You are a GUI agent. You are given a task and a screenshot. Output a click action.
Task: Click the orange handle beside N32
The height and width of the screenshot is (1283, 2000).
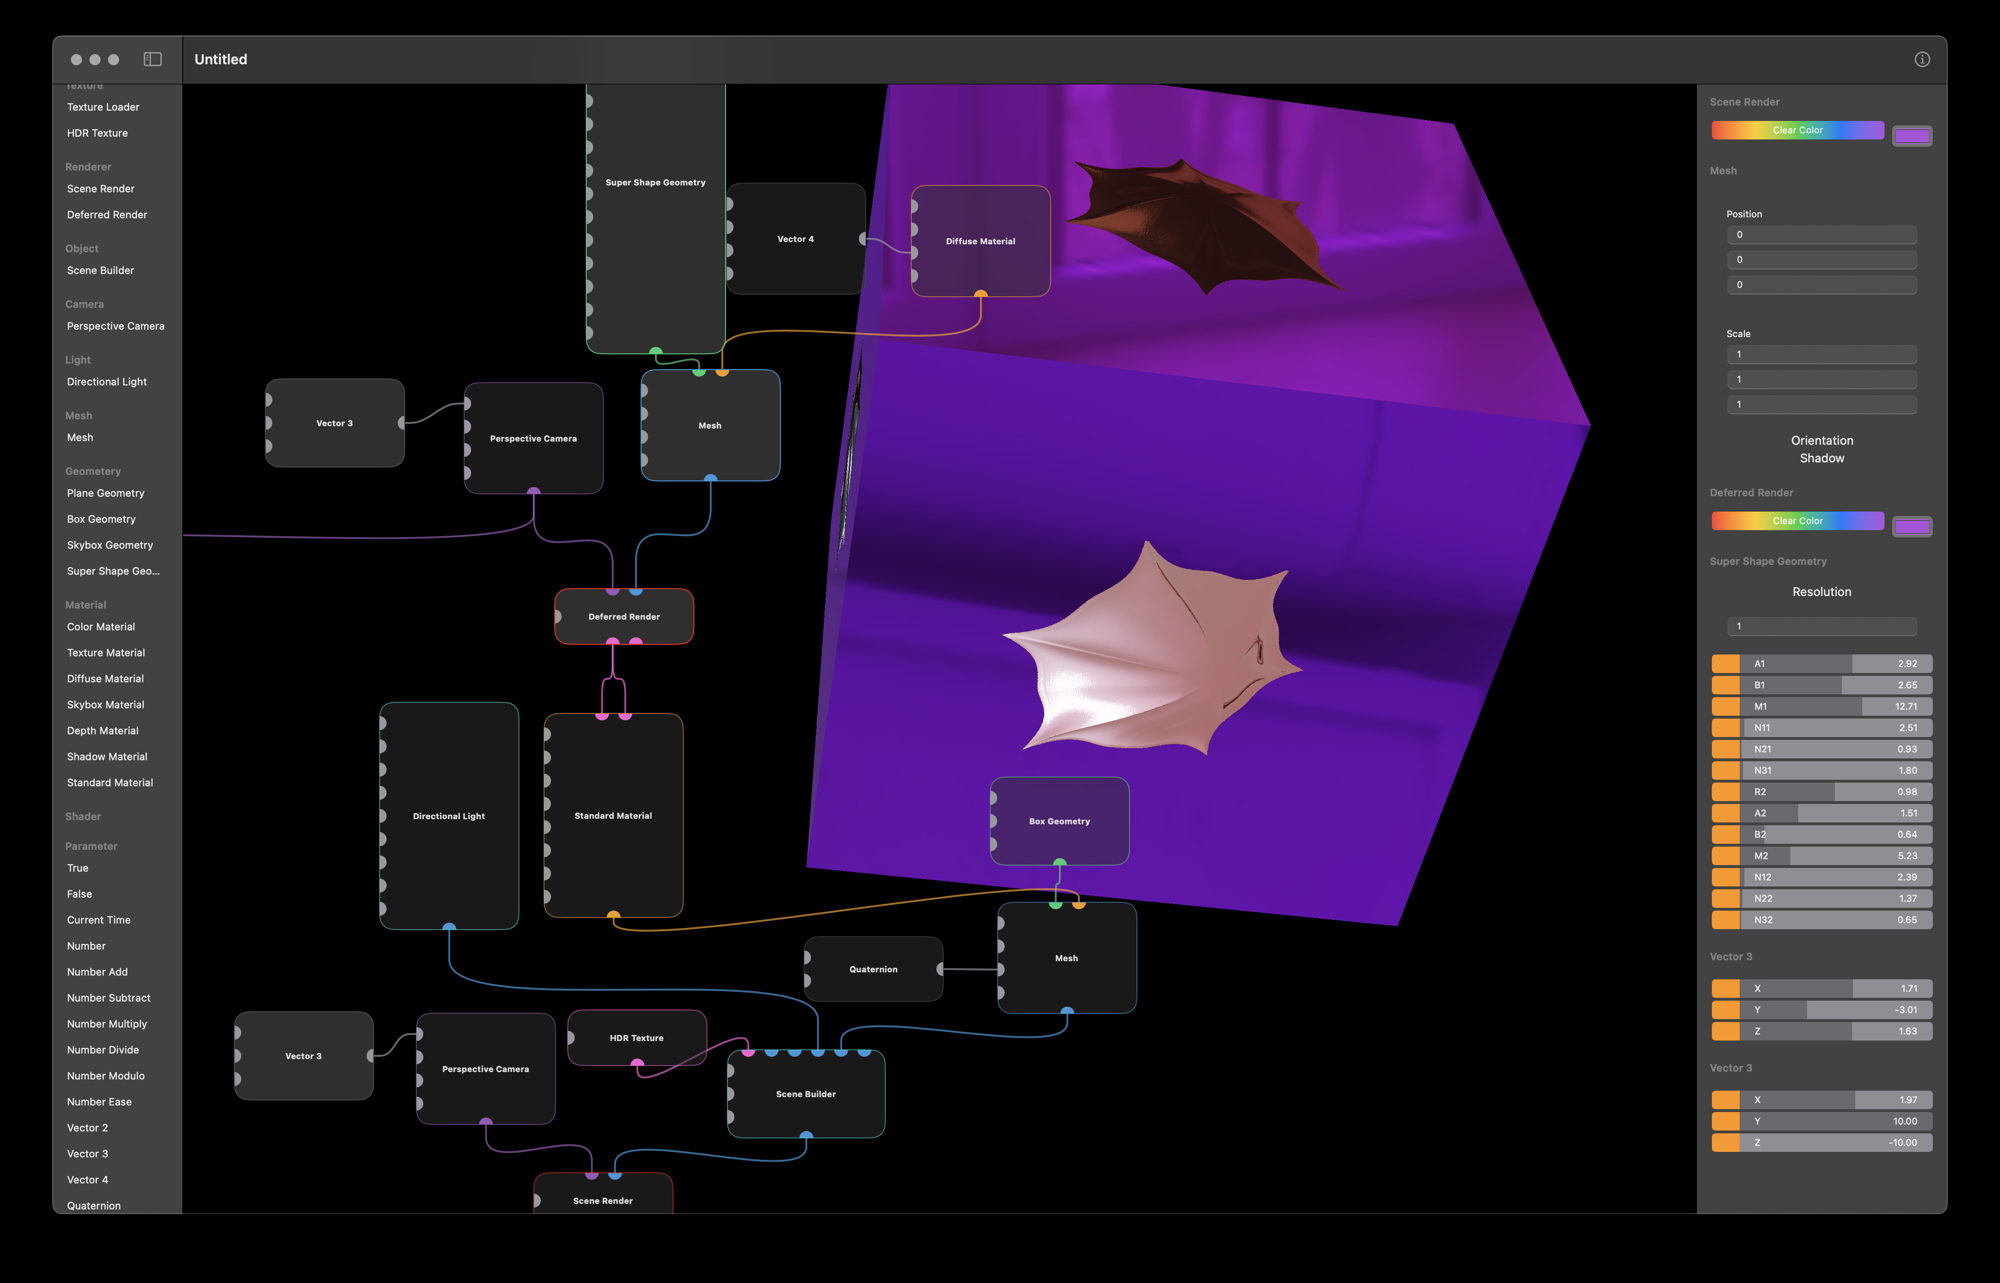(1725, 920)
